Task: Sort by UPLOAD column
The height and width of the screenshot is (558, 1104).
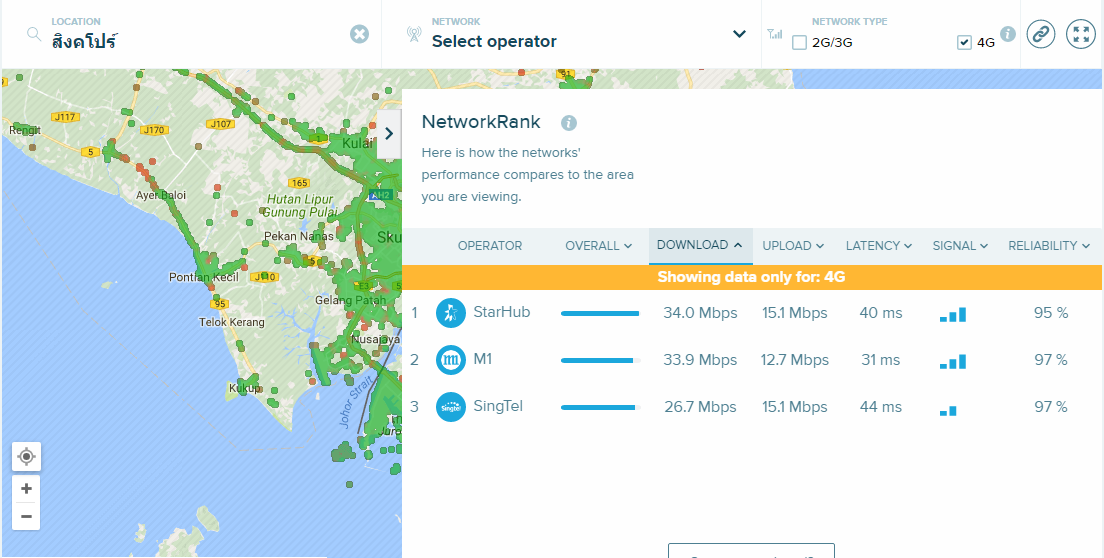Action: [794, 246]
